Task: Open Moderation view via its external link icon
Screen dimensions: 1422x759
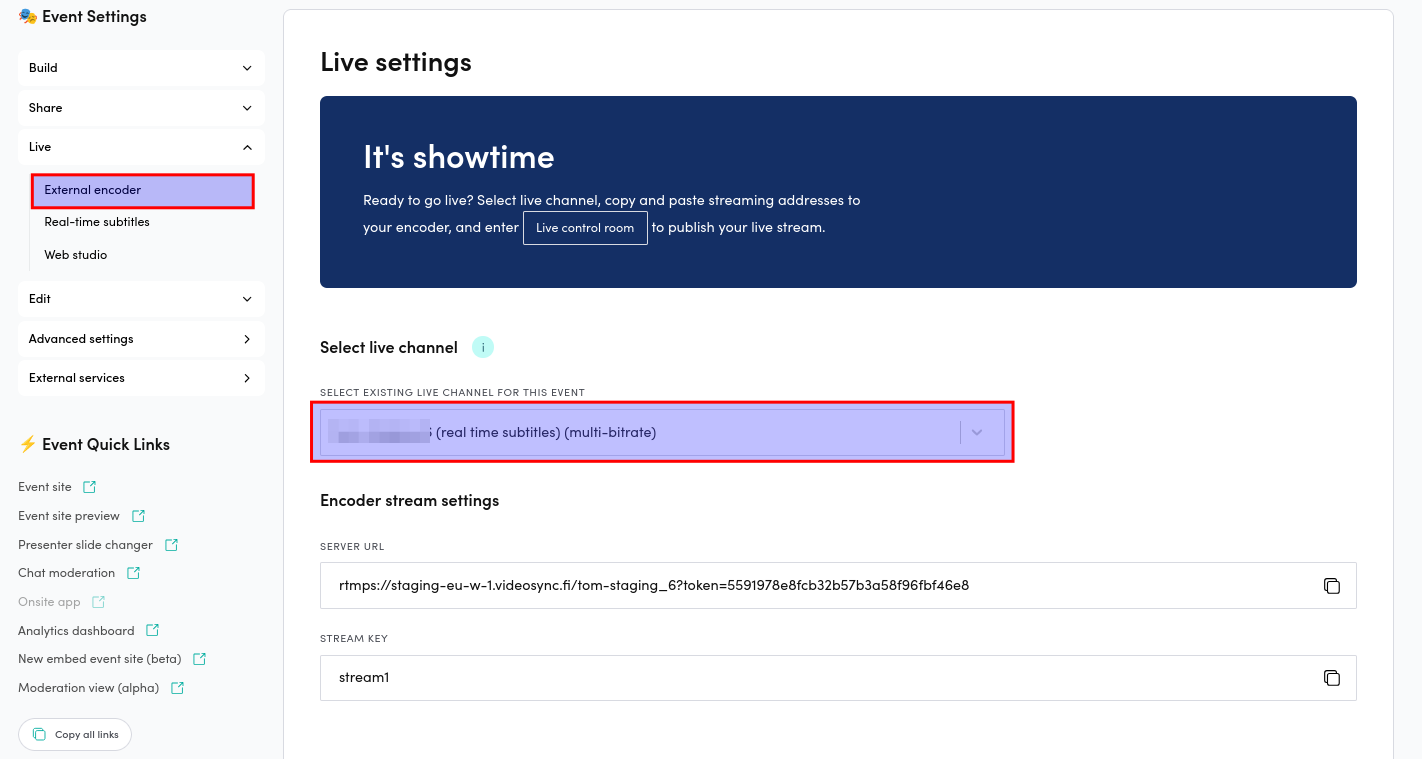Action: coord(176,687)
